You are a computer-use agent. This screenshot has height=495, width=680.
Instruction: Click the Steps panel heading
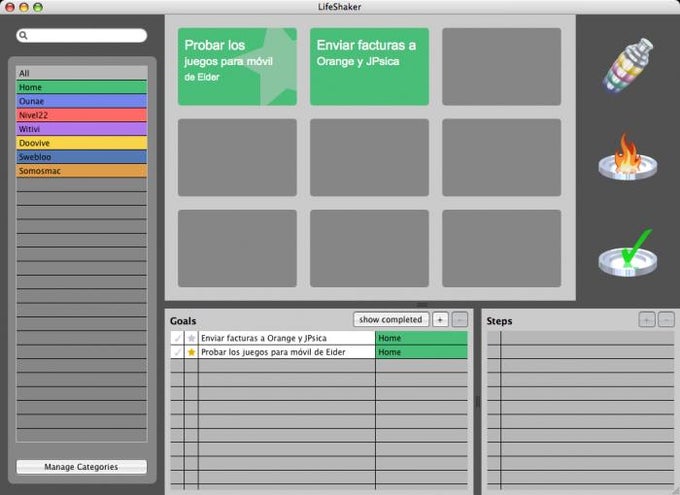(499, 321)
